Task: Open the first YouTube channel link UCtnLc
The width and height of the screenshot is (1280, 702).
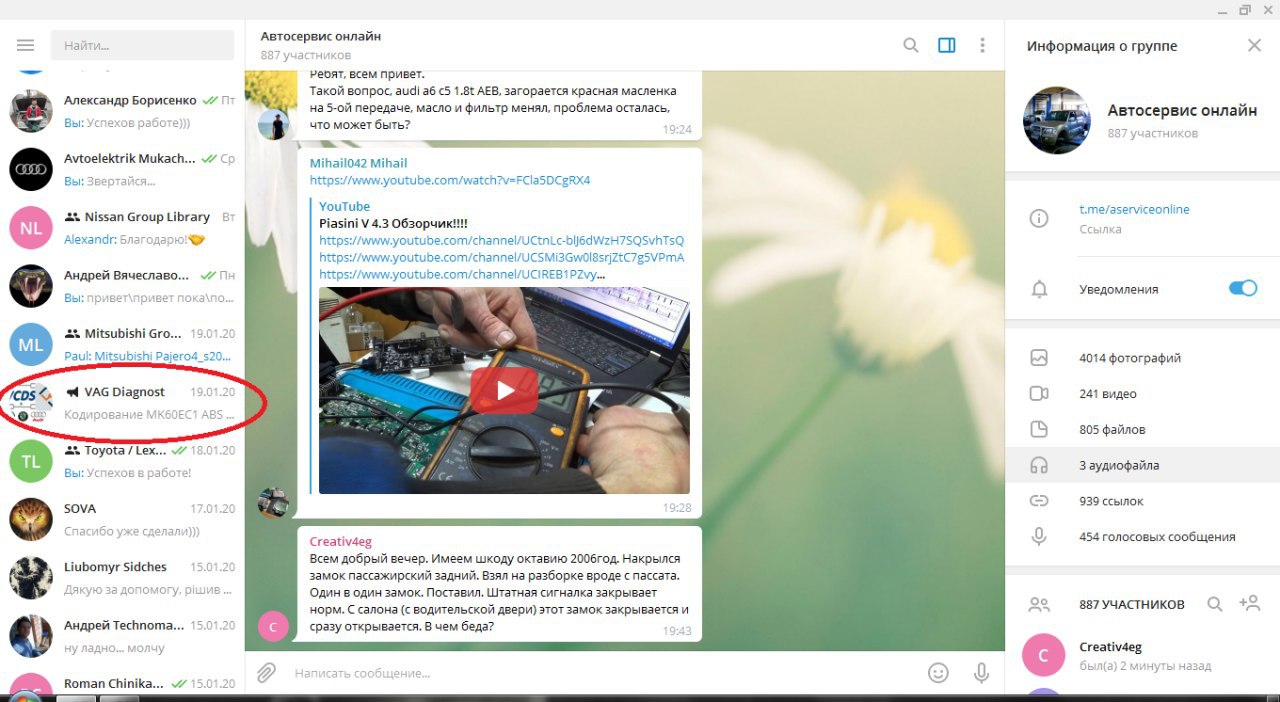Action: point(502,241)
